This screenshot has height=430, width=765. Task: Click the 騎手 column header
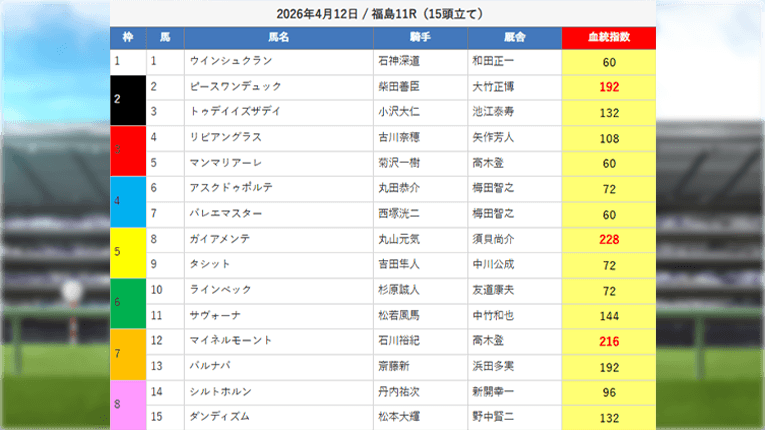pyautogui.click(x=420, y=38)
